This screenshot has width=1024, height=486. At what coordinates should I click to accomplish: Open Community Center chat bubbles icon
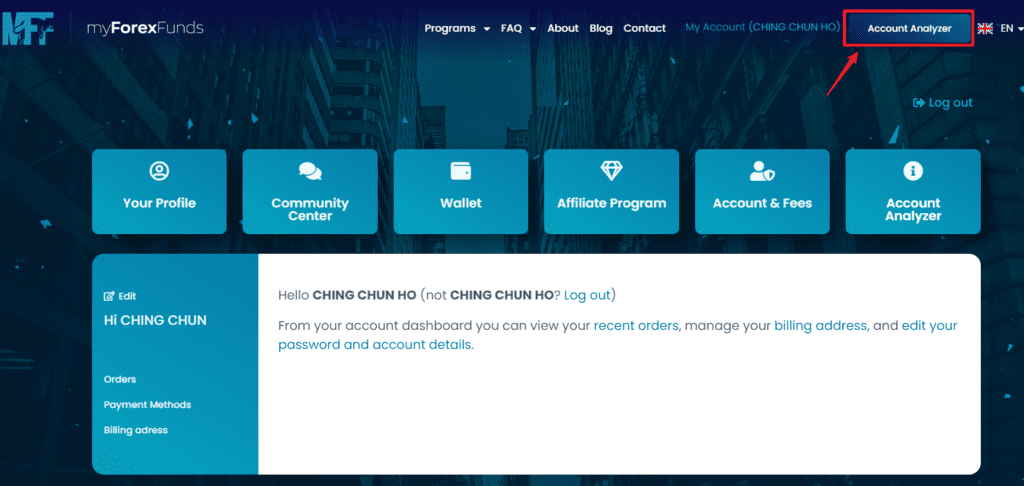click(x=310, y=172)
